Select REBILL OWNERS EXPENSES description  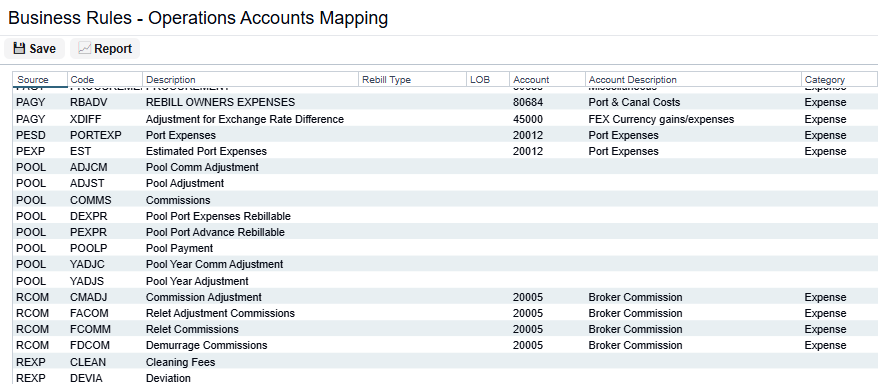220,102
